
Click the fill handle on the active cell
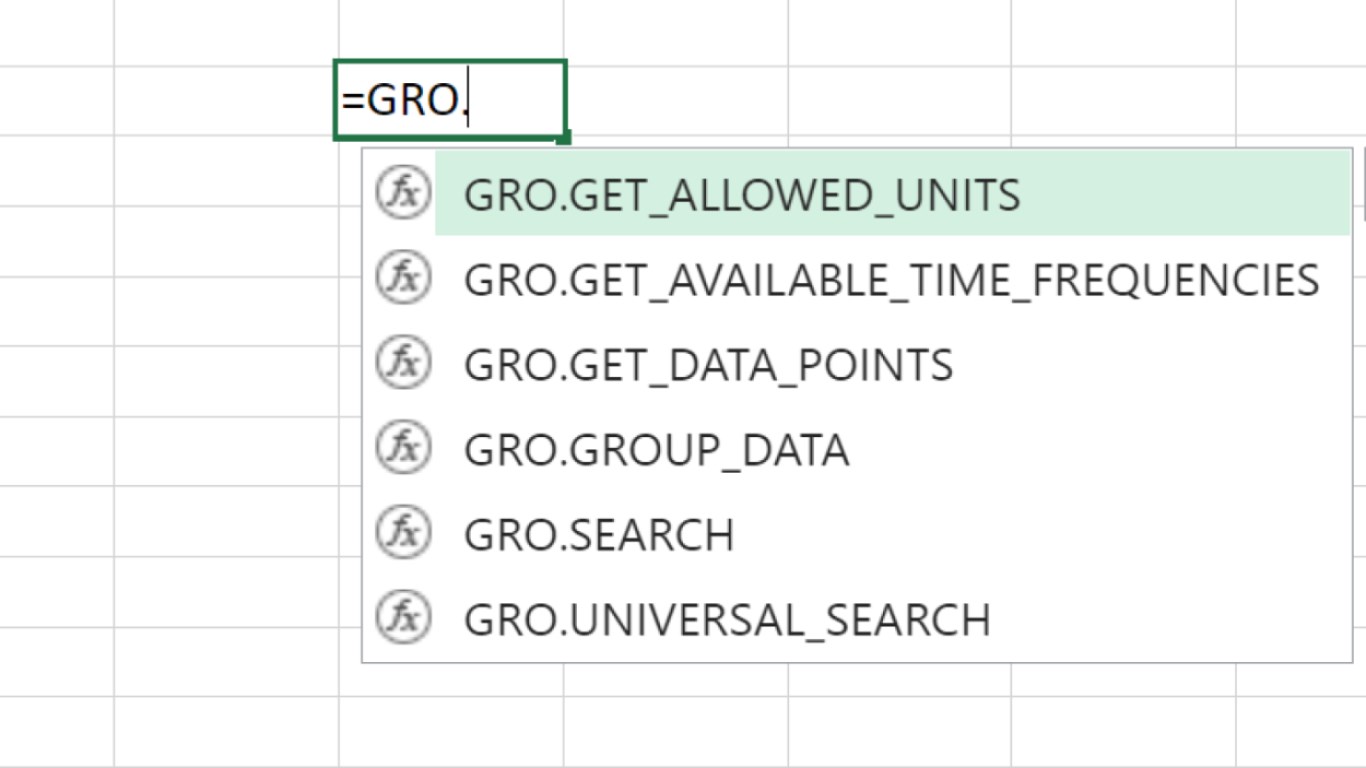point(564,137)
